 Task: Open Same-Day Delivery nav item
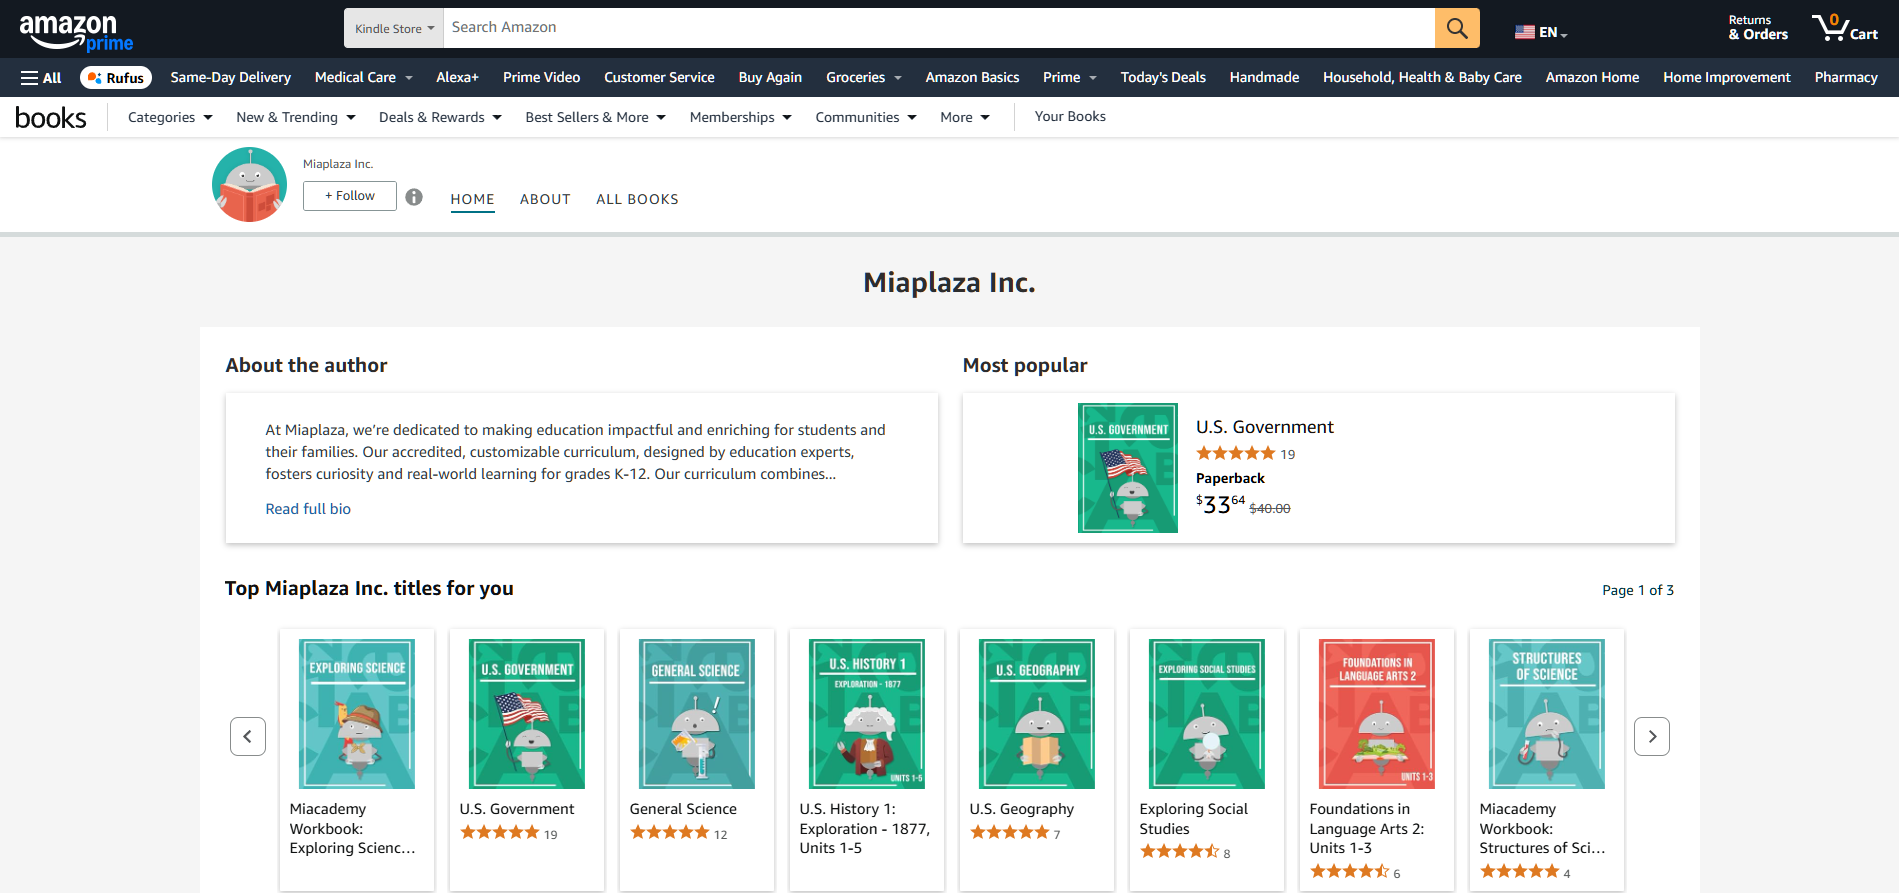pos(231,77)
